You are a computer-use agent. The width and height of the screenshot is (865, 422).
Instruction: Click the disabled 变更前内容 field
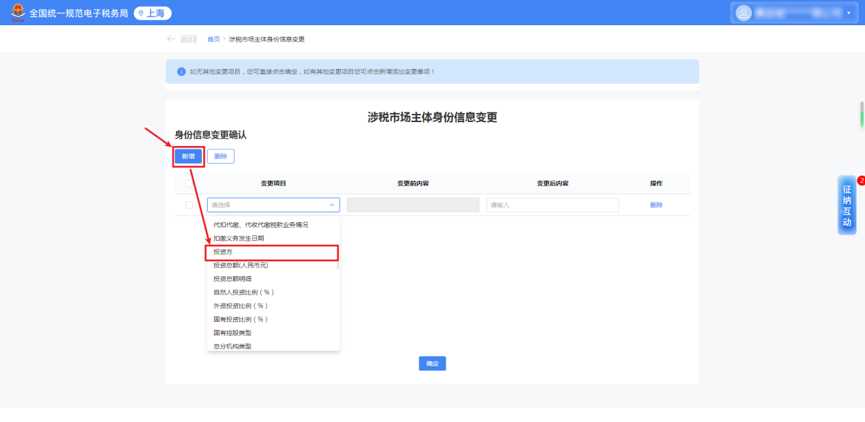click(413, 205)
